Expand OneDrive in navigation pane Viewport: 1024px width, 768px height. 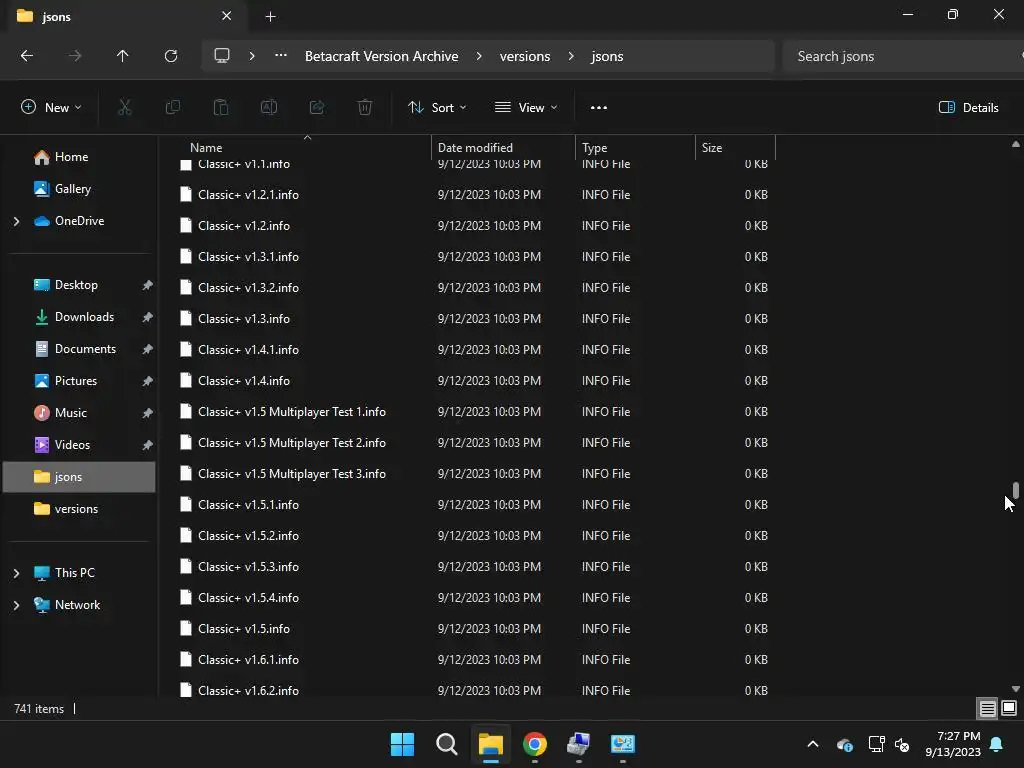tap(16, 221)
